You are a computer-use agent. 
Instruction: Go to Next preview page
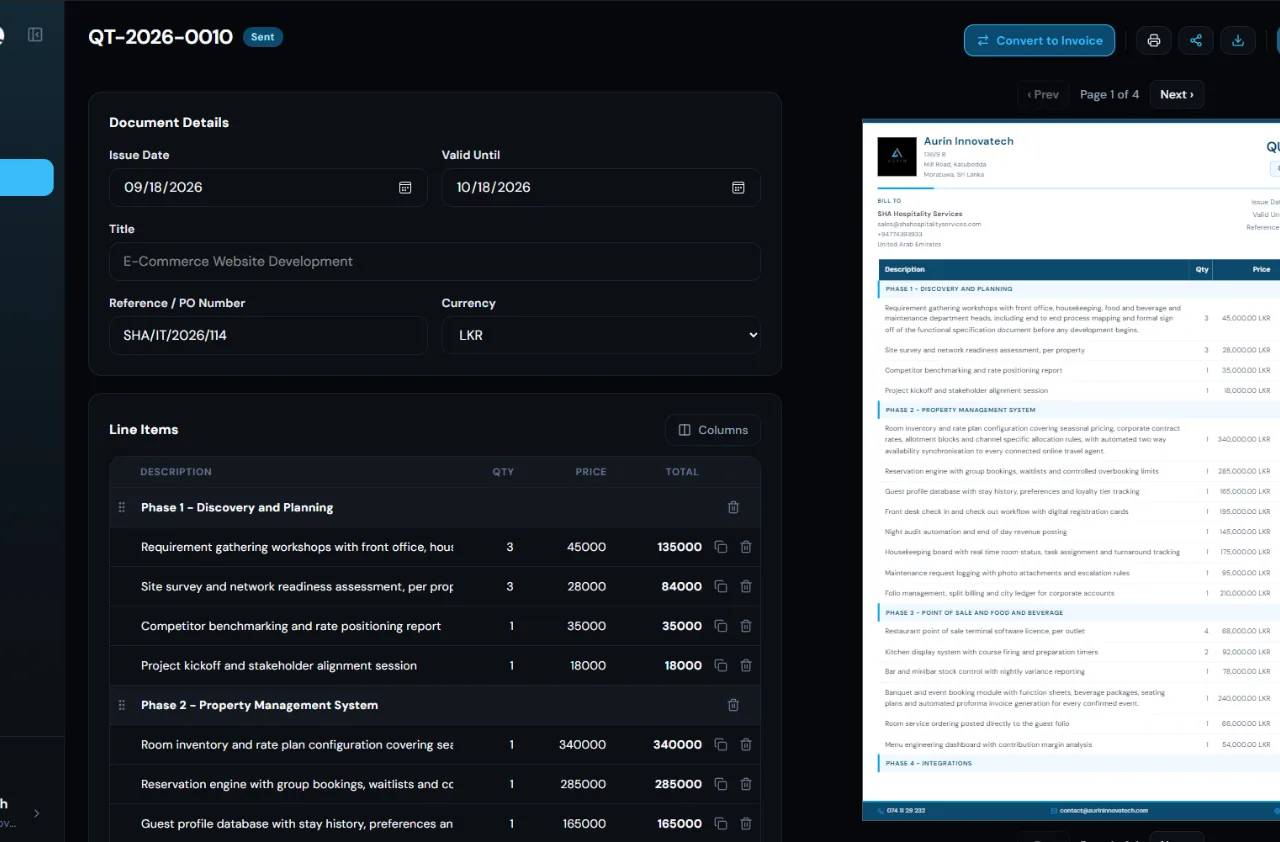(1176, 94)
